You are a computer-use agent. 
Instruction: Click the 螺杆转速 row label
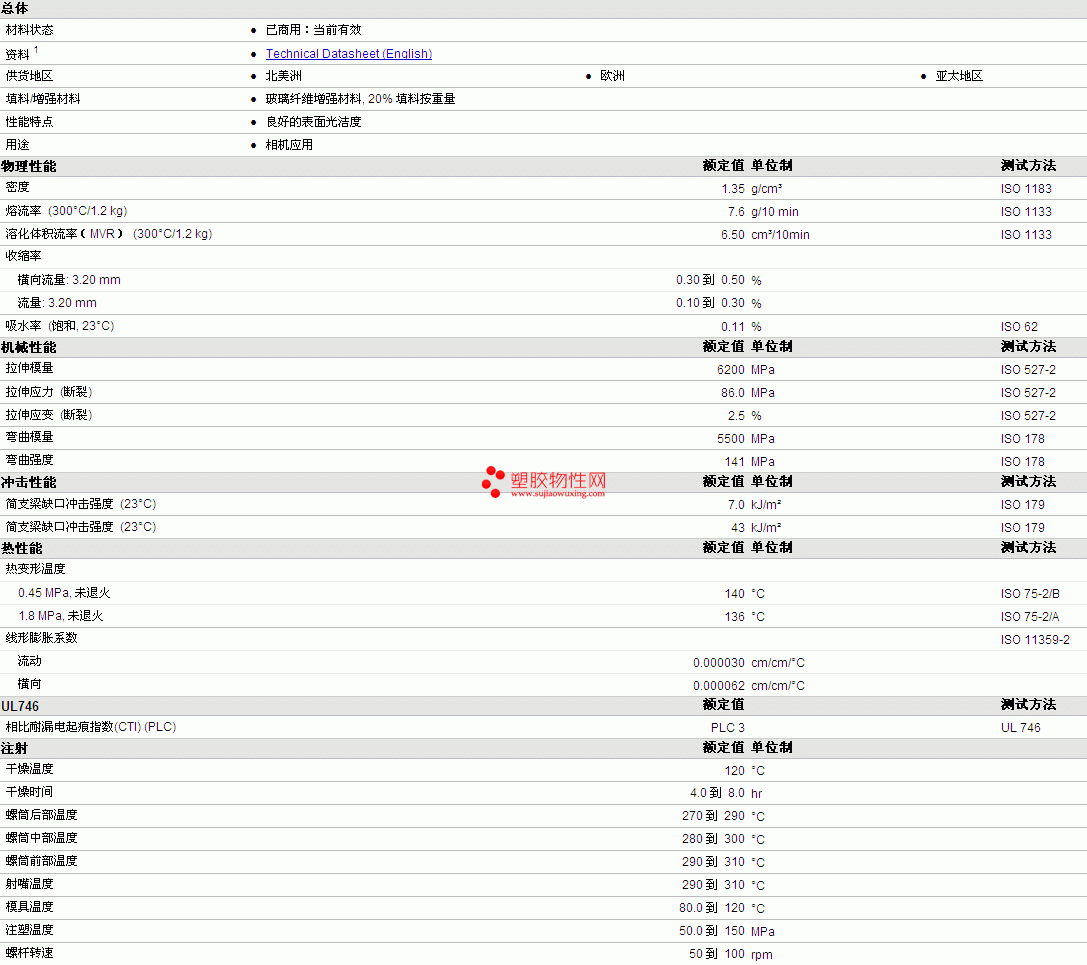(x=29, y=952)
